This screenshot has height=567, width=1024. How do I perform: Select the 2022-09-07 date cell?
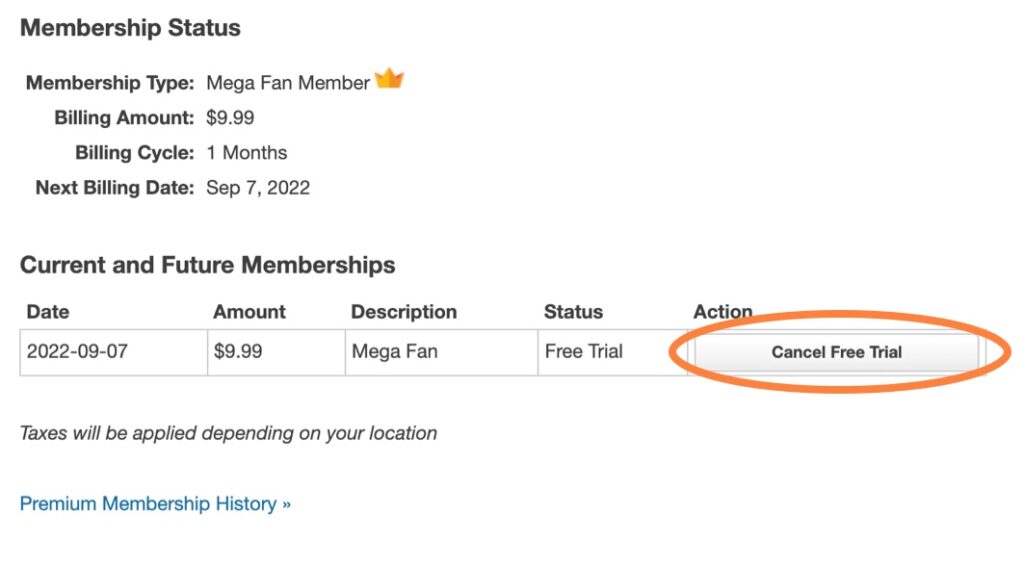tap(77, 352)
